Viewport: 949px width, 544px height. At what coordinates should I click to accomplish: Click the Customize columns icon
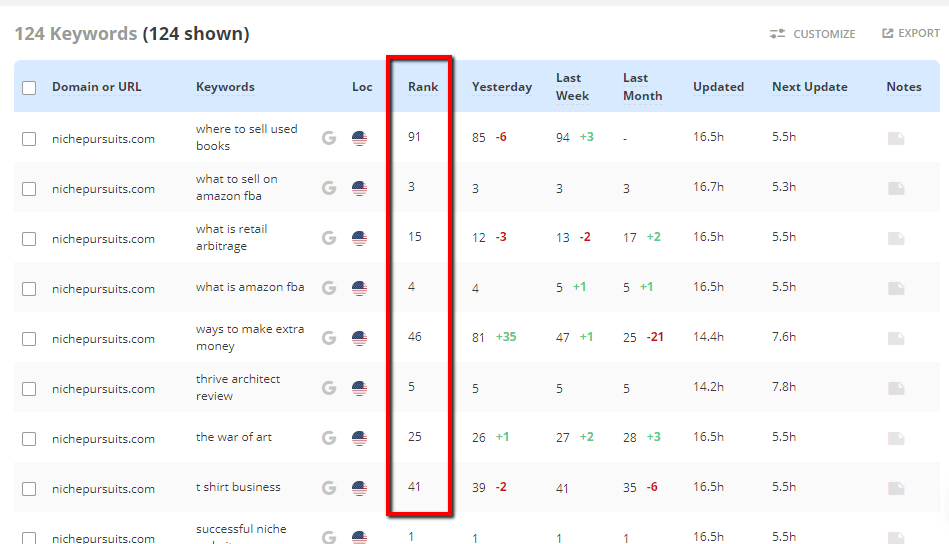pos(777,34)
